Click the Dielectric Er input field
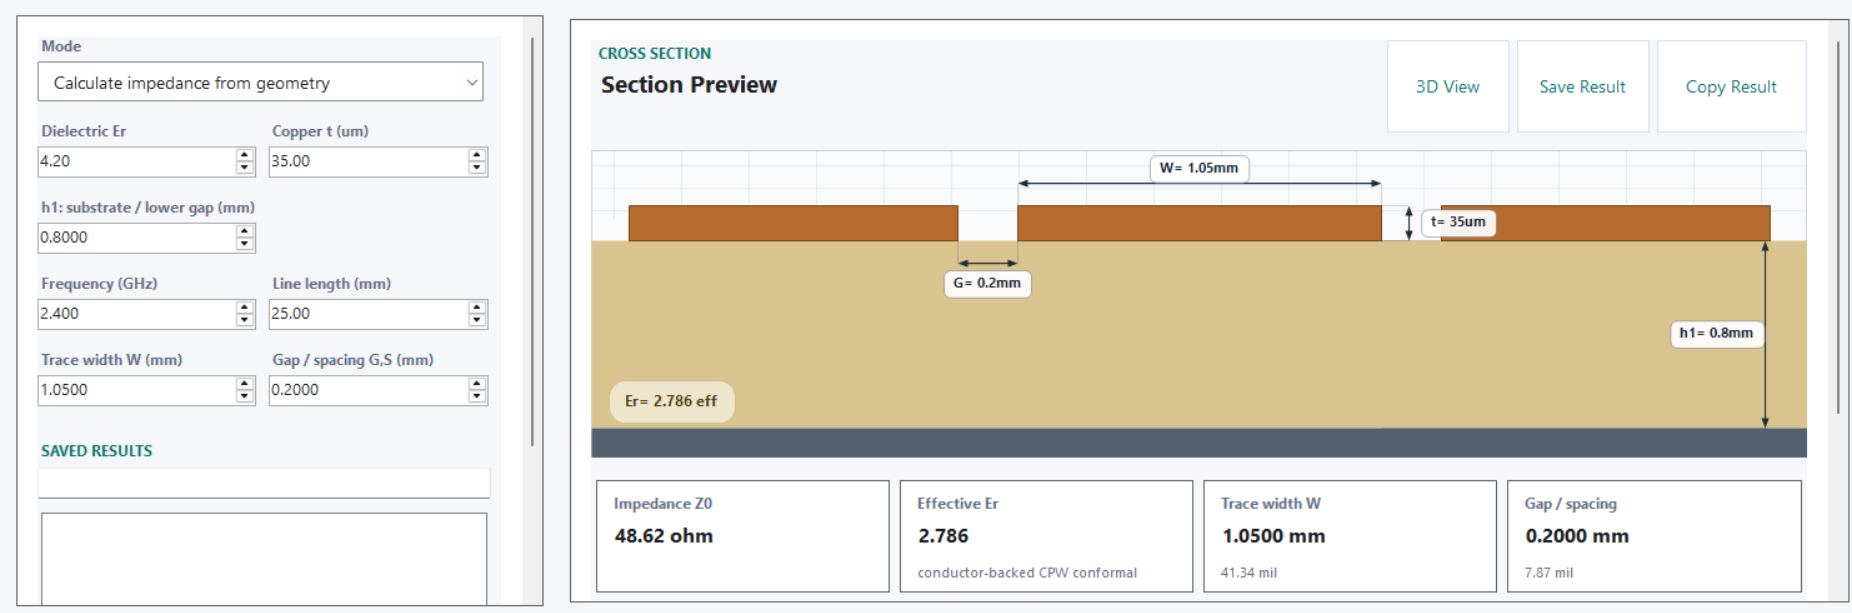The height and width of the screenshot is (613, 1852). pos(136,161)
